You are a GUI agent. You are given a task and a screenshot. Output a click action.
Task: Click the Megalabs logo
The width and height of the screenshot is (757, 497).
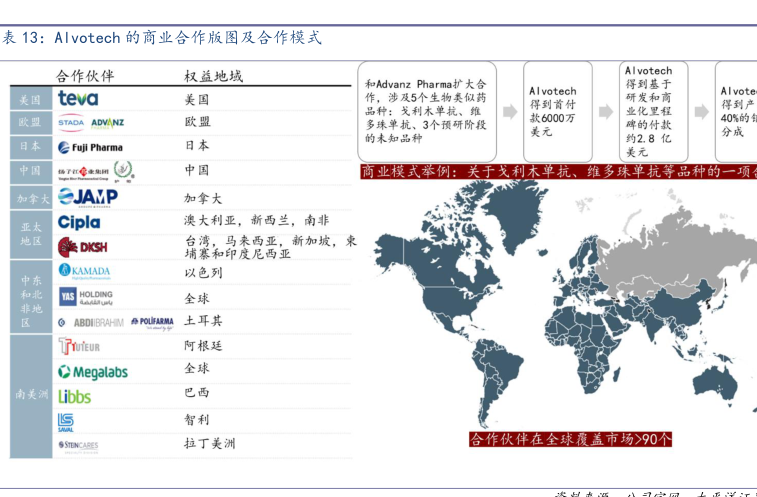[x=93, y=372]
